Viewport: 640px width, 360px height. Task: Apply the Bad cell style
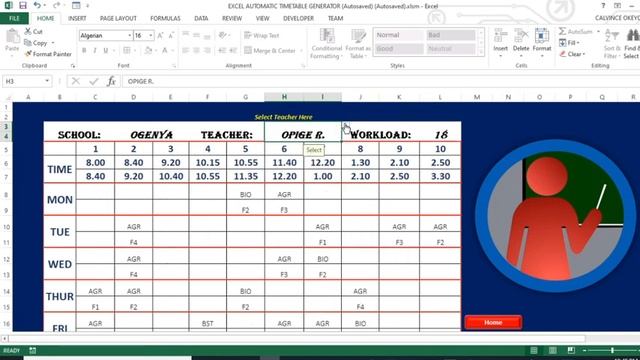451,35
